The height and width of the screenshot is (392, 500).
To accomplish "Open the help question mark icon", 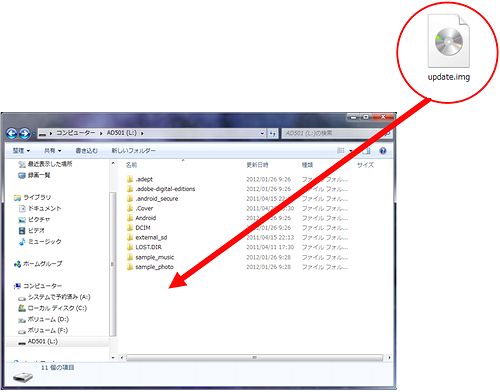I will click(x=383, y=151).
